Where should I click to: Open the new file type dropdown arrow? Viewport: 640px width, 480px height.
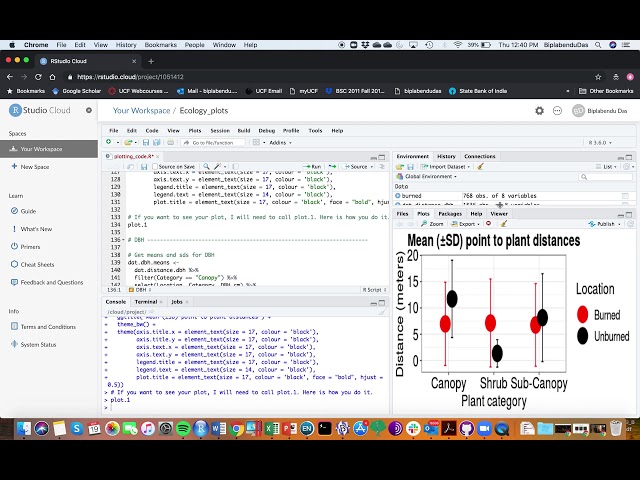point(118,142)
